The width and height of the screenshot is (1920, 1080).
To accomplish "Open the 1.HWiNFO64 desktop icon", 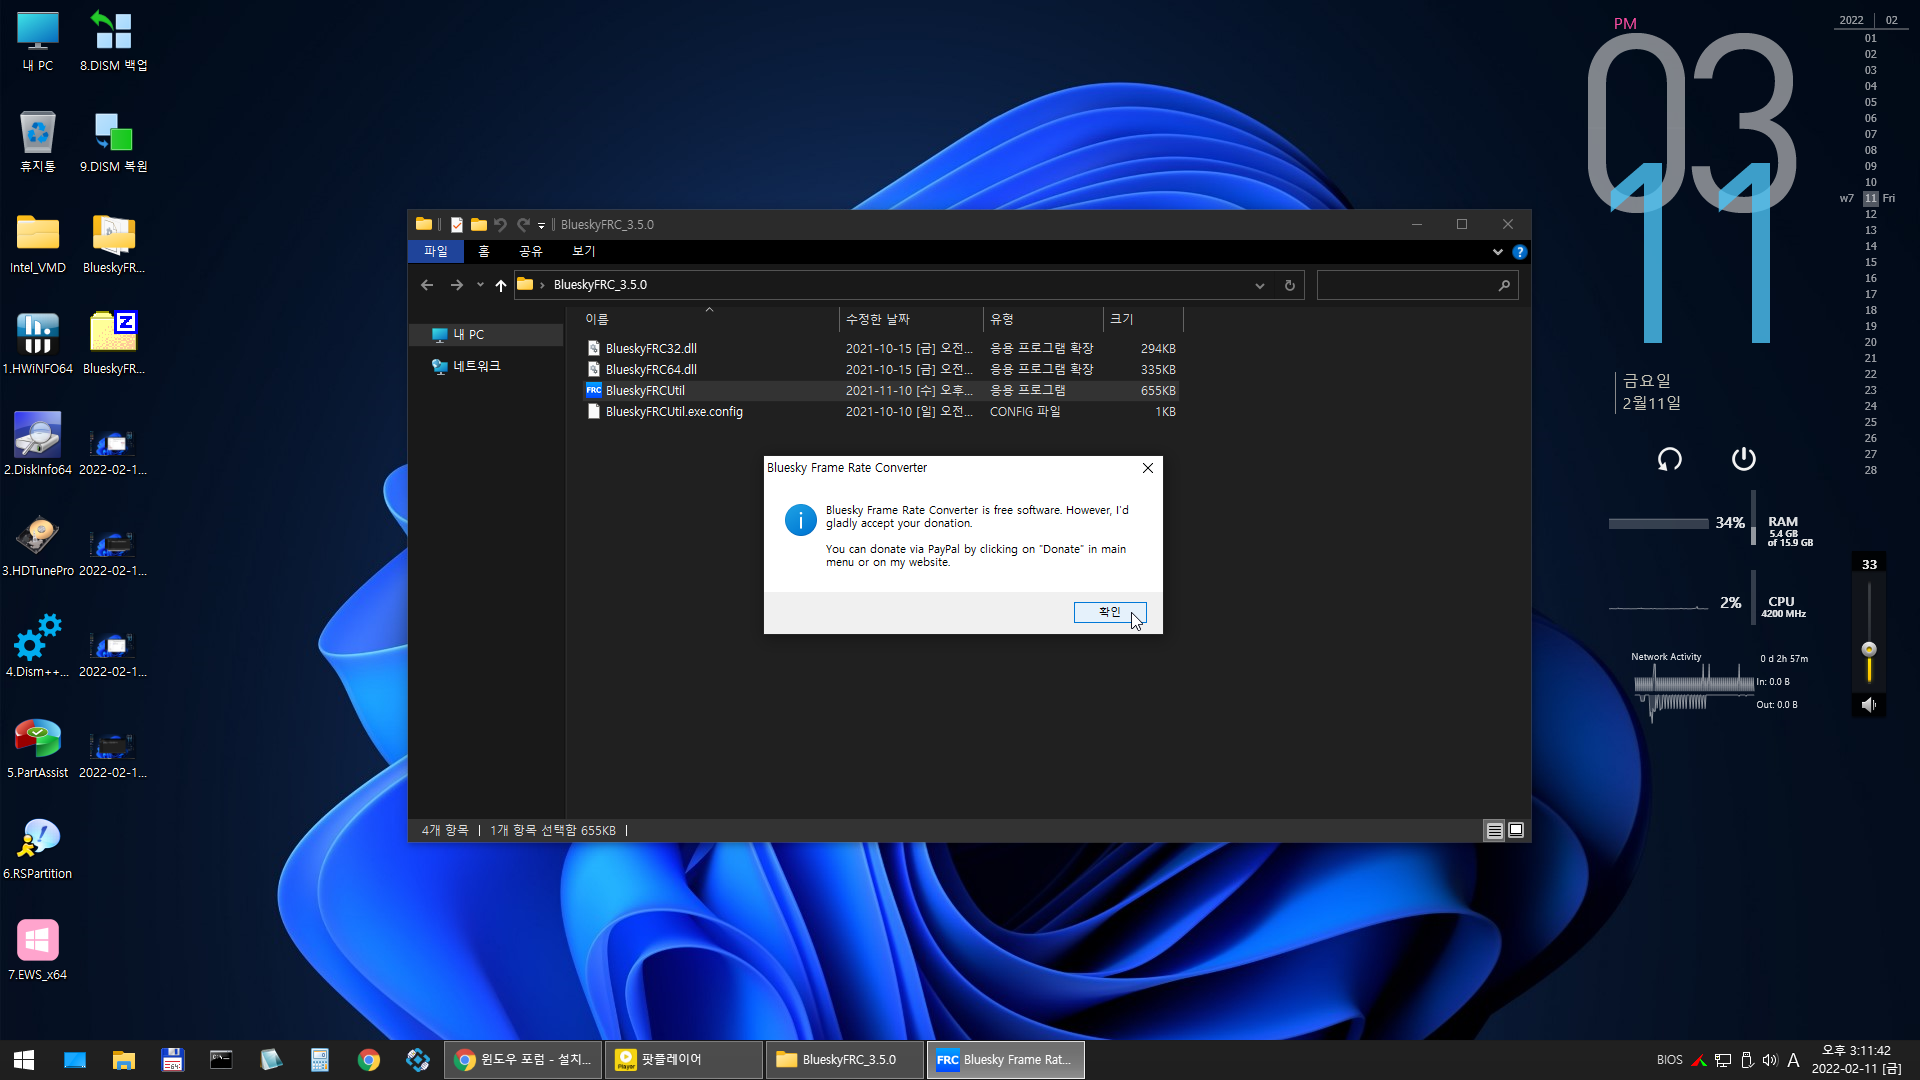I will pyautogui.click(x=38, y=345).
